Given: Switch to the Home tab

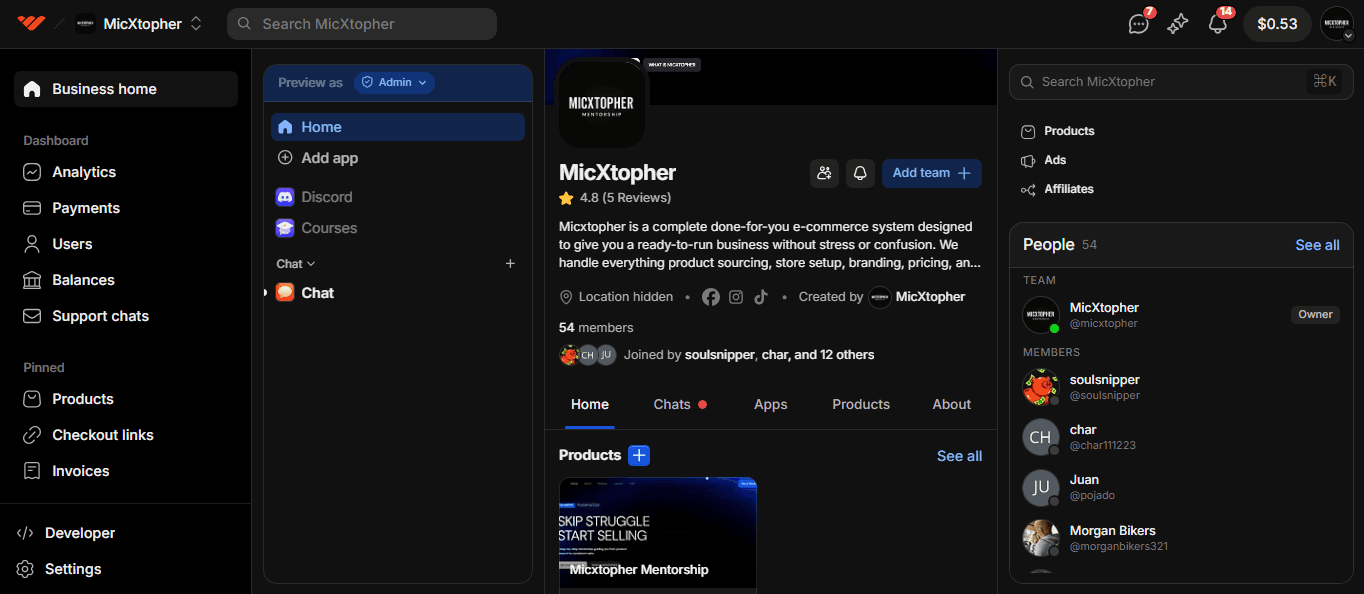Looking at the screenshot, I should tap(590, 405).
